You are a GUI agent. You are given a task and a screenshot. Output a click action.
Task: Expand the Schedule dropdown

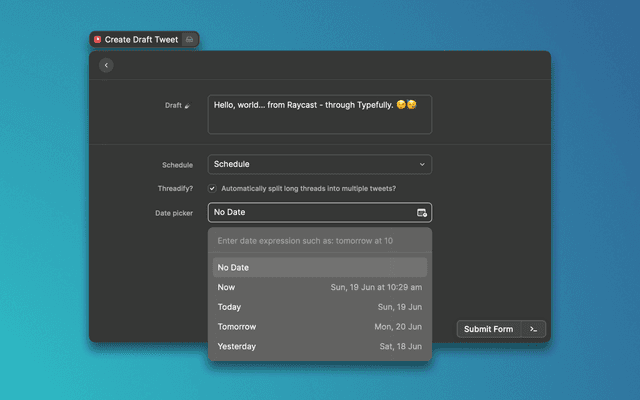(319, 164)
